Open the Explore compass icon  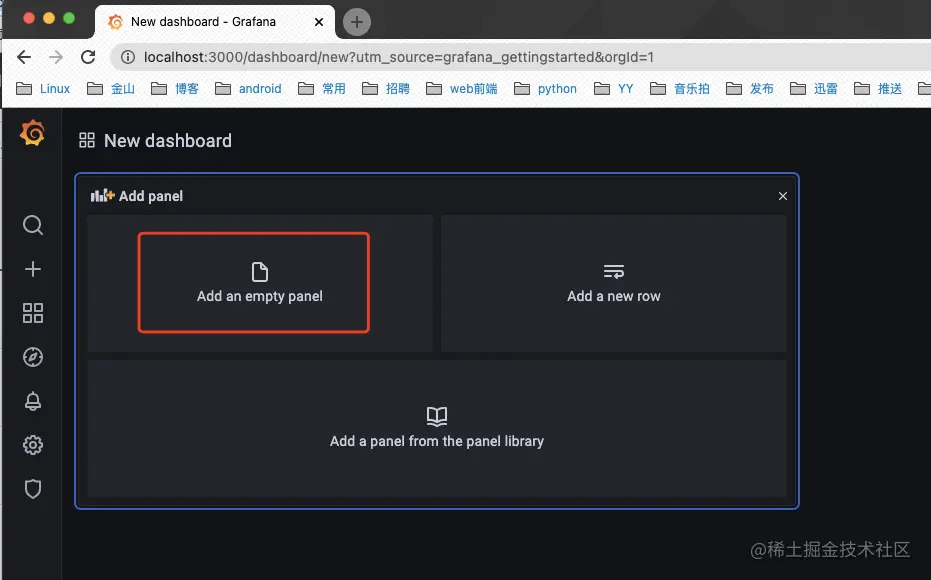pos(33,357)
